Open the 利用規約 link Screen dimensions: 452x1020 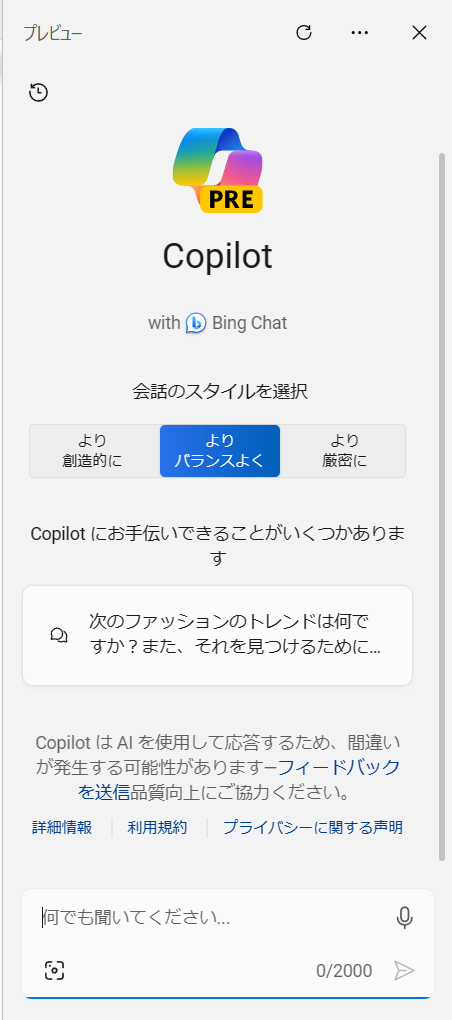tap(157, 827)
